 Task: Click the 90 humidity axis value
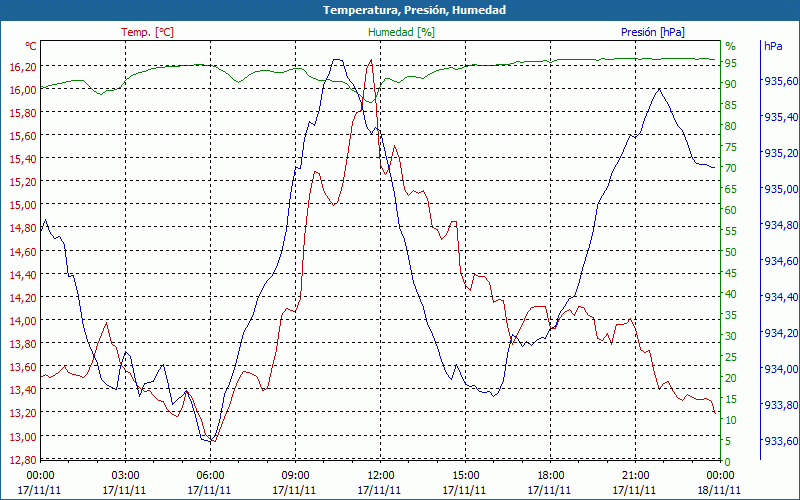pos(731,84)
